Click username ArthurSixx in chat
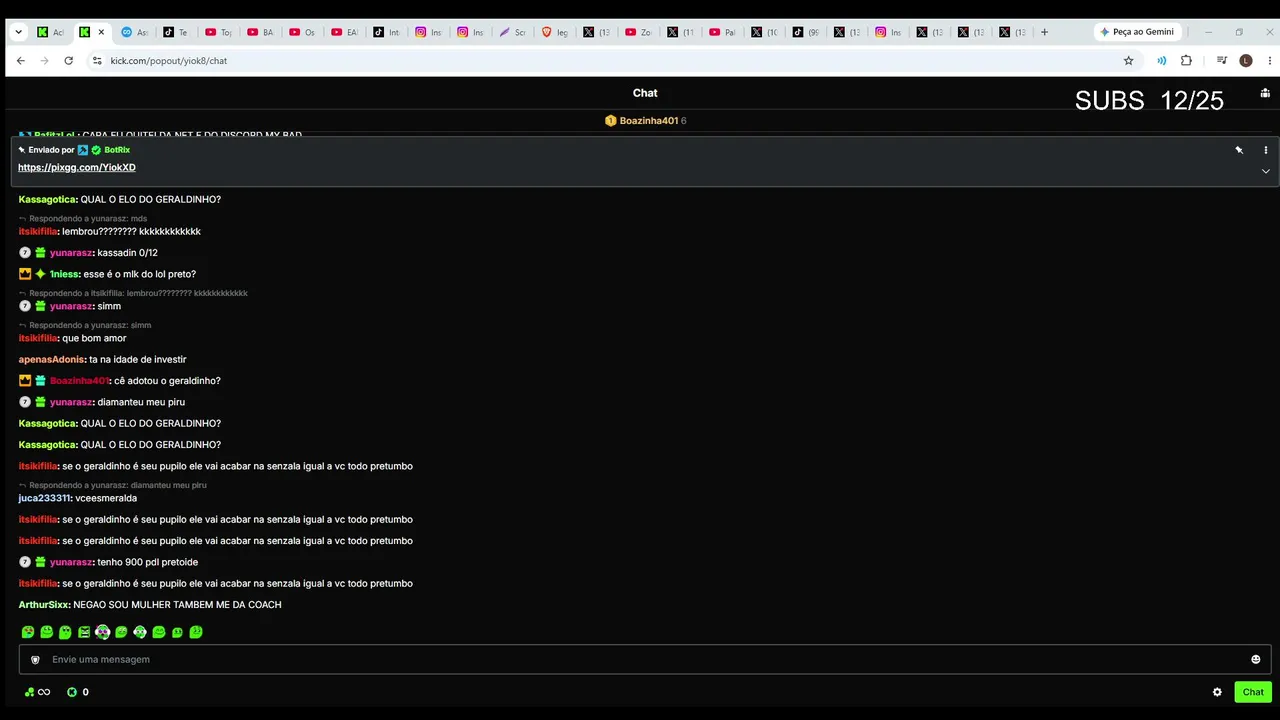 coord(44,605)
